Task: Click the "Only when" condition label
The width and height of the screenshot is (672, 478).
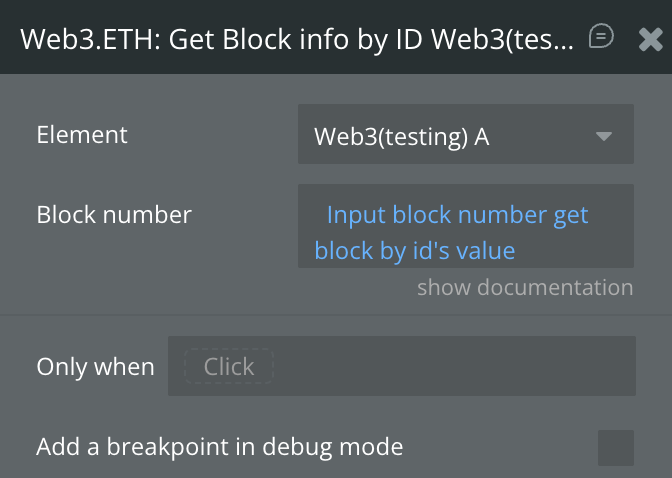Action: 95,367
